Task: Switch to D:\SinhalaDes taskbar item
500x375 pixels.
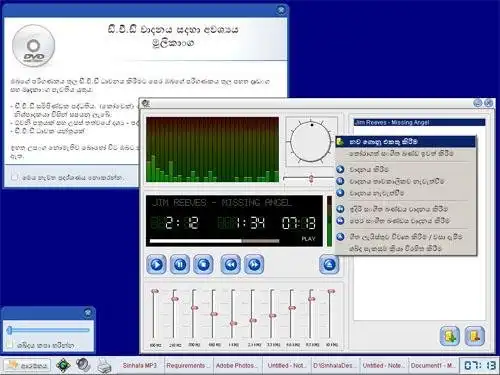Action: tap(334, 366)
